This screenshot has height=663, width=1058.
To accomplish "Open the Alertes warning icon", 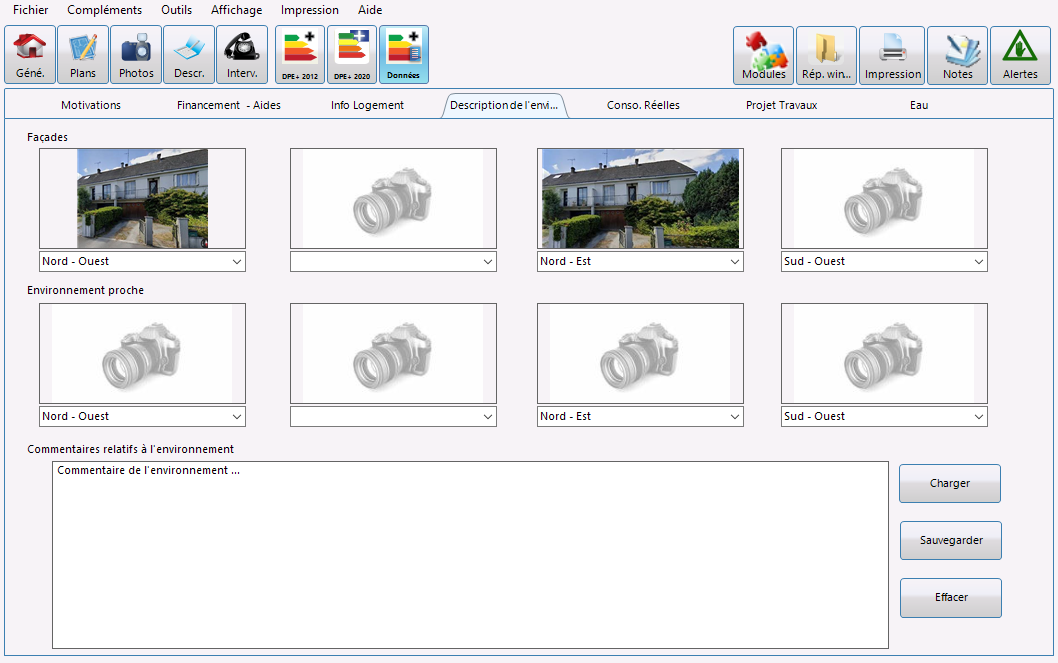I will [x=1020, y=55].
